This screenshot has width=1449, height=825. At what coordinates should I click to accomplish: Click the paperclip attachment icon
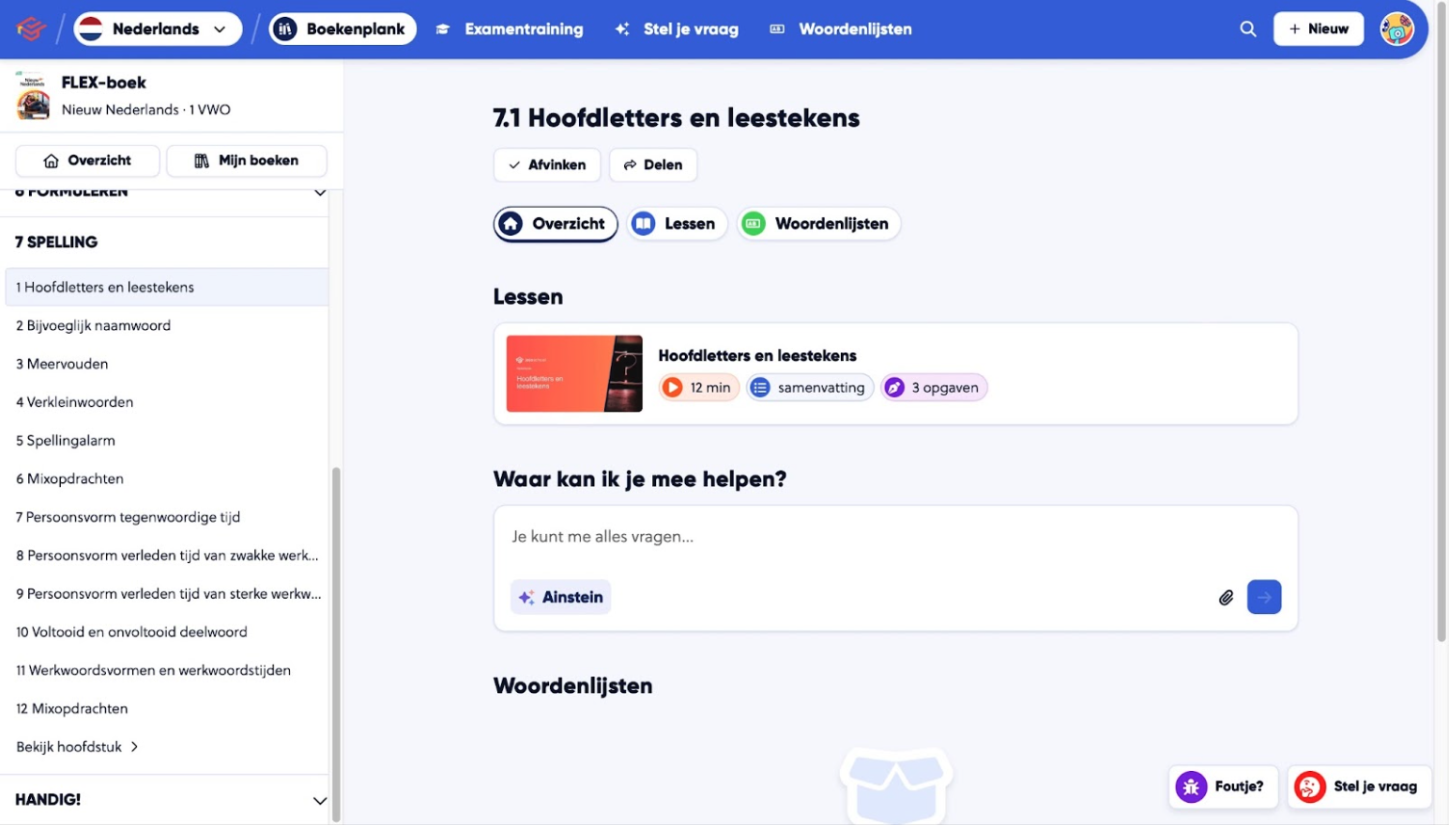pos(1226,597)
